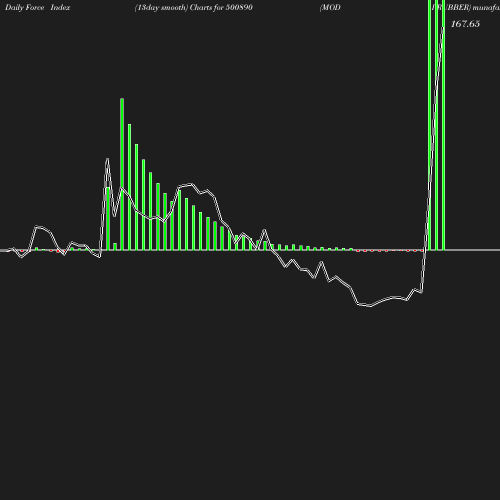Click the 167.65 value label
500x500 pixels.
click(x=465, y=24)
